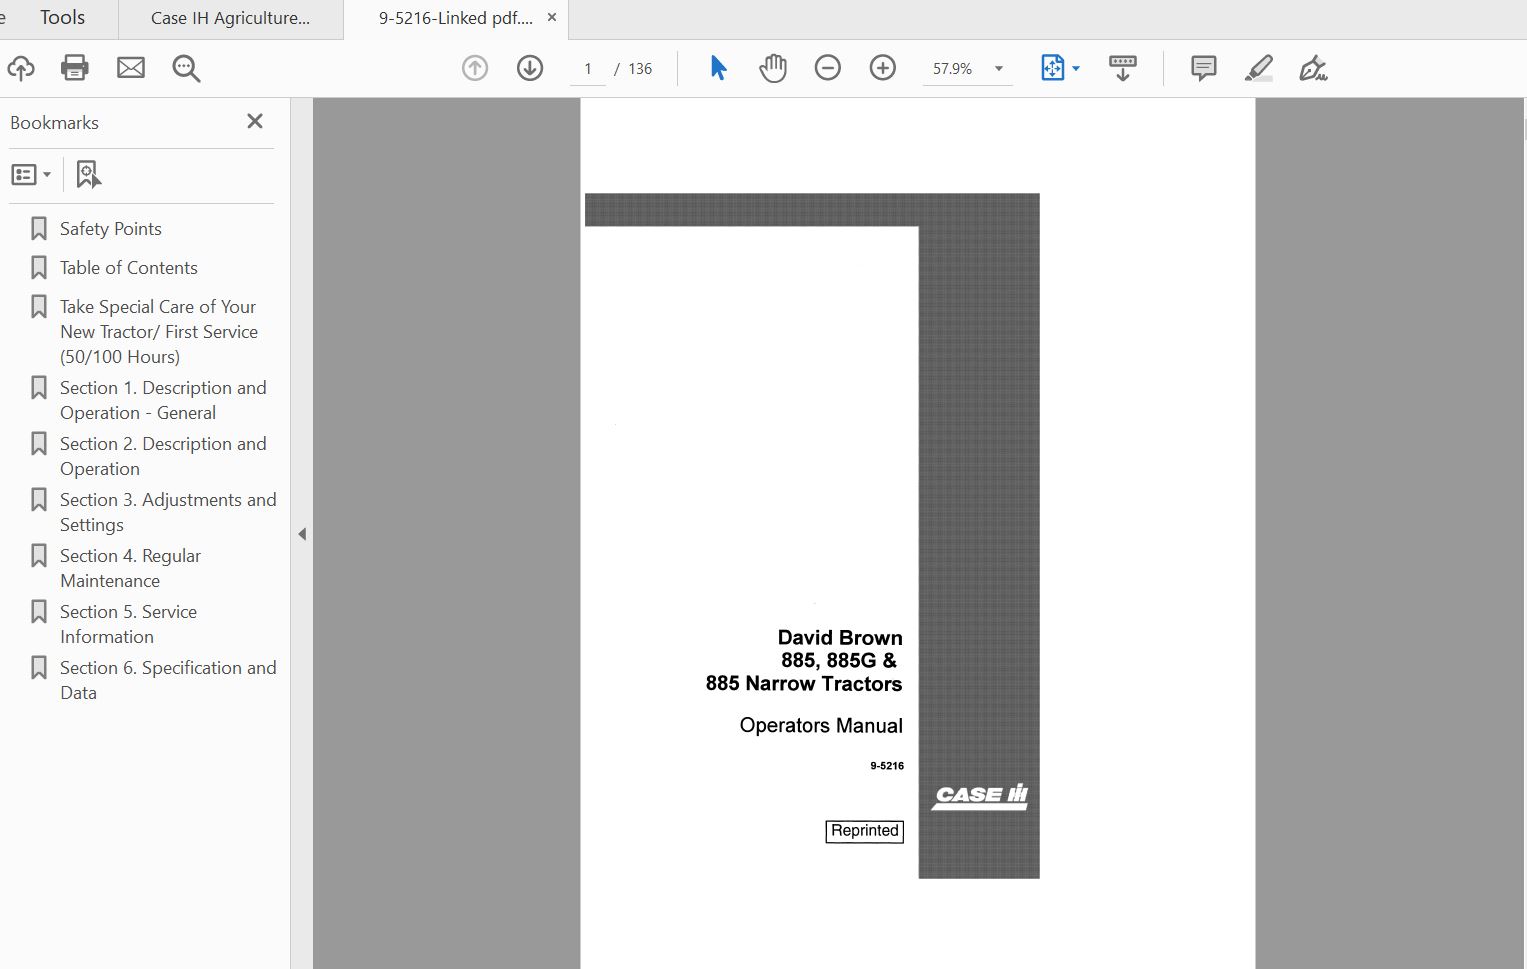Open the find text magnifier tool
This screenshot has height=969, width=1527.
point(186,68)
